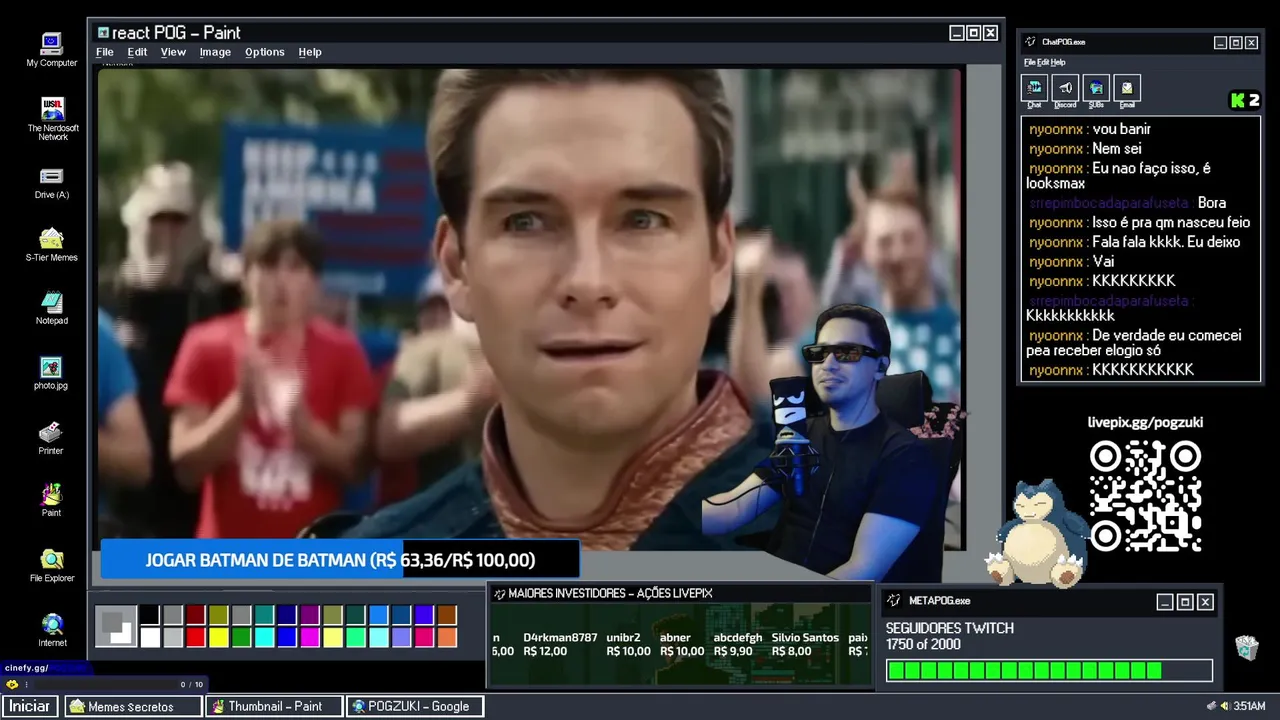The height and width of the screenshot is (720, 1280).
Task: Open the S-Tier Memes folder icon
Action: 51,245
